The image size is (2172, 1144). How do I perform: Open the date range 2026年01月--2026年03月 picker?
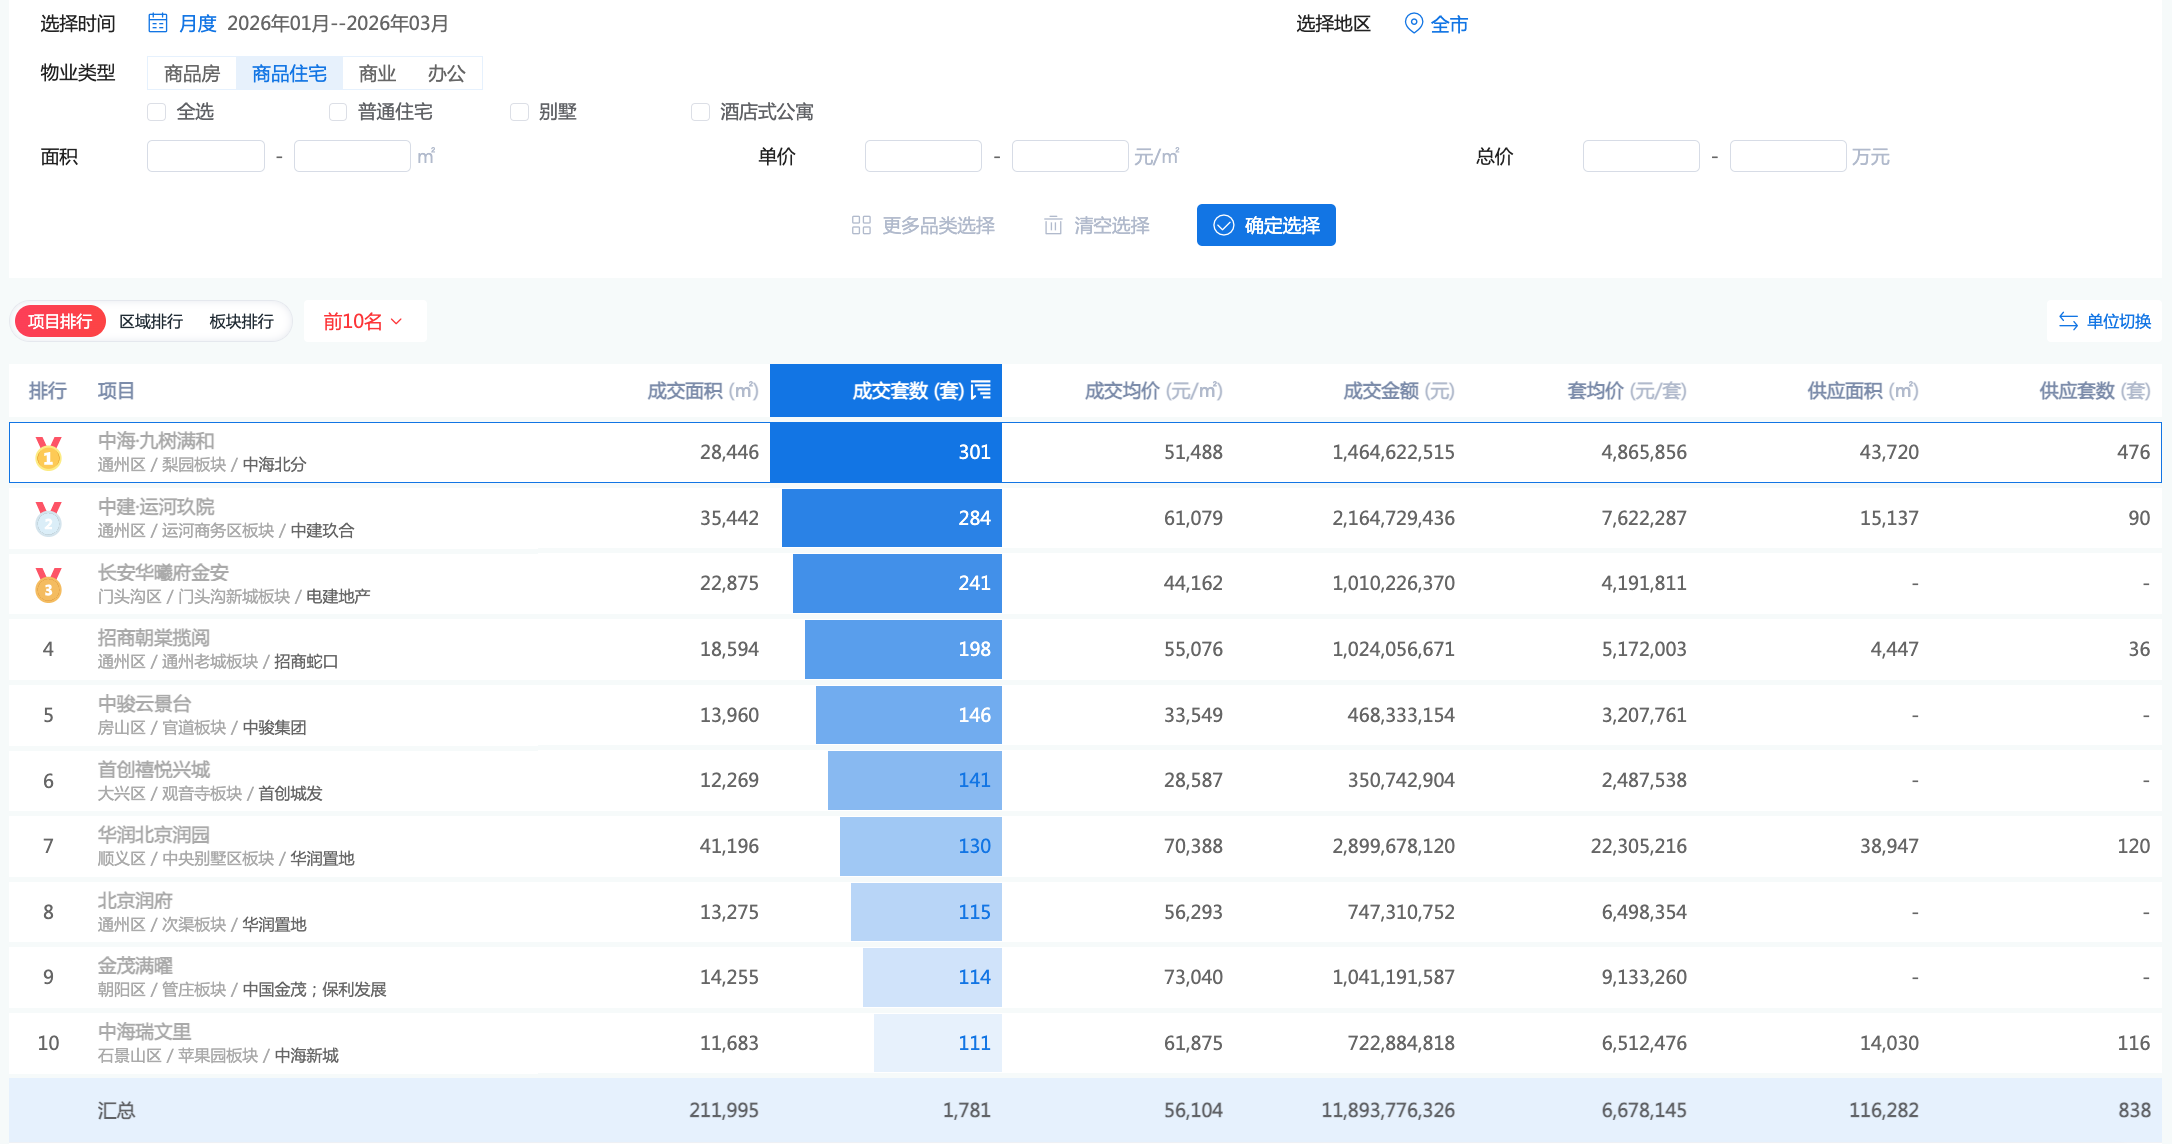click(x=337, y=23)
